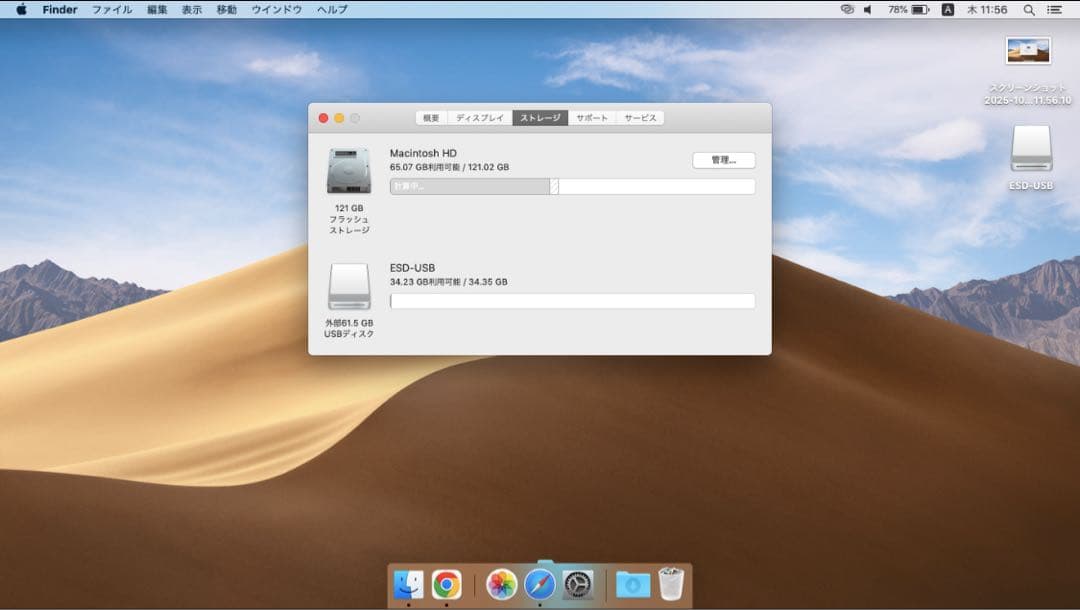1080x610 pixels.
Task: Launch Google Chrome from the Dock
Action: [446, 585]
